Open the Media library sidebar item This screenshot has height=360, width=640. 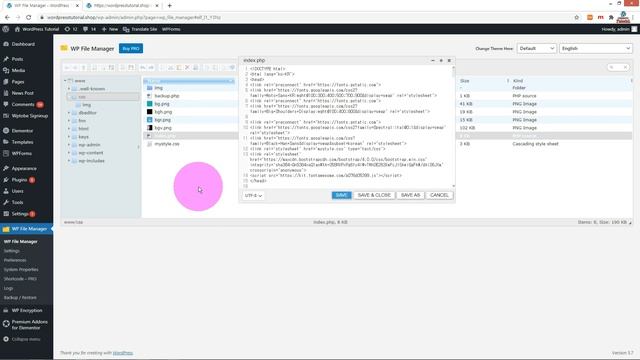pos(18,71)
